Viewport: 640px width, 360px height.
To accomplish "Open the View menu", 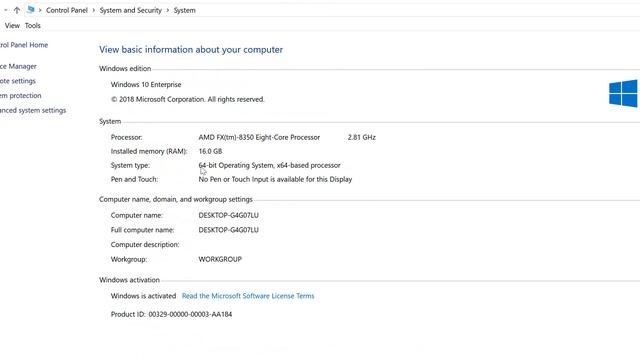I will (x=12, y=25).
